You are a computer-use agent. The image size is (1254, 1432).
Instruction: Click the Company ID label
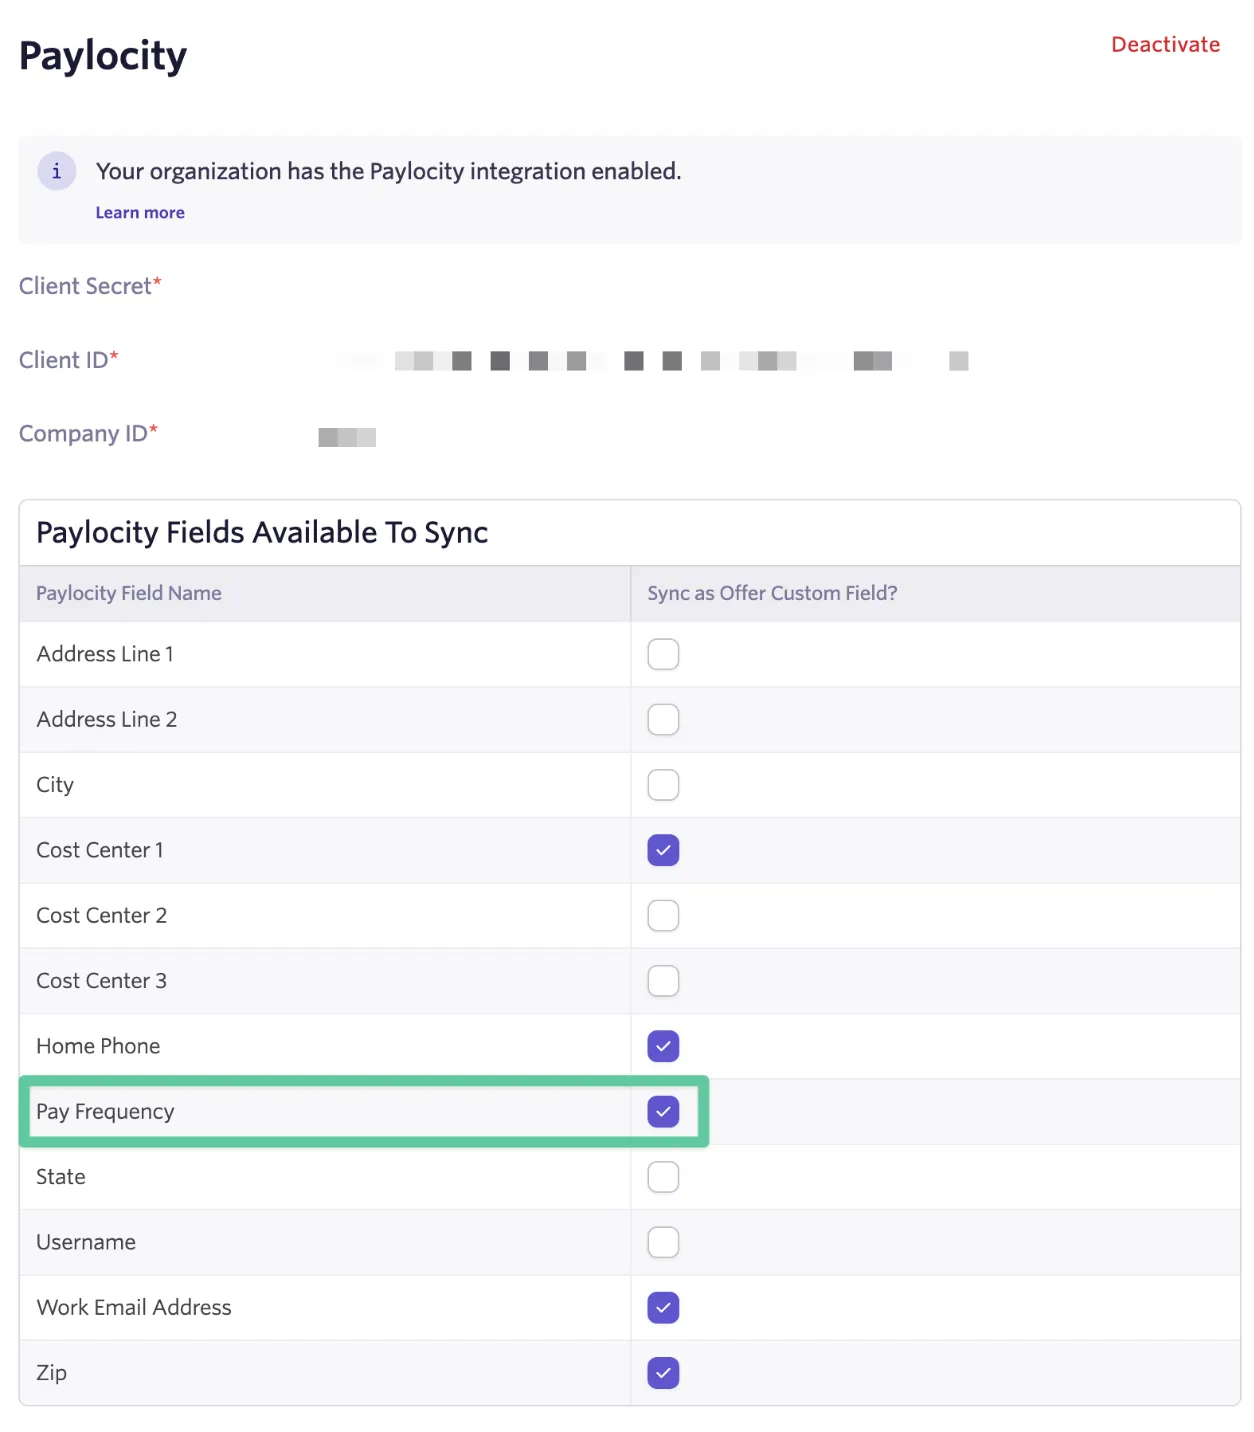(x=88, y=434)
